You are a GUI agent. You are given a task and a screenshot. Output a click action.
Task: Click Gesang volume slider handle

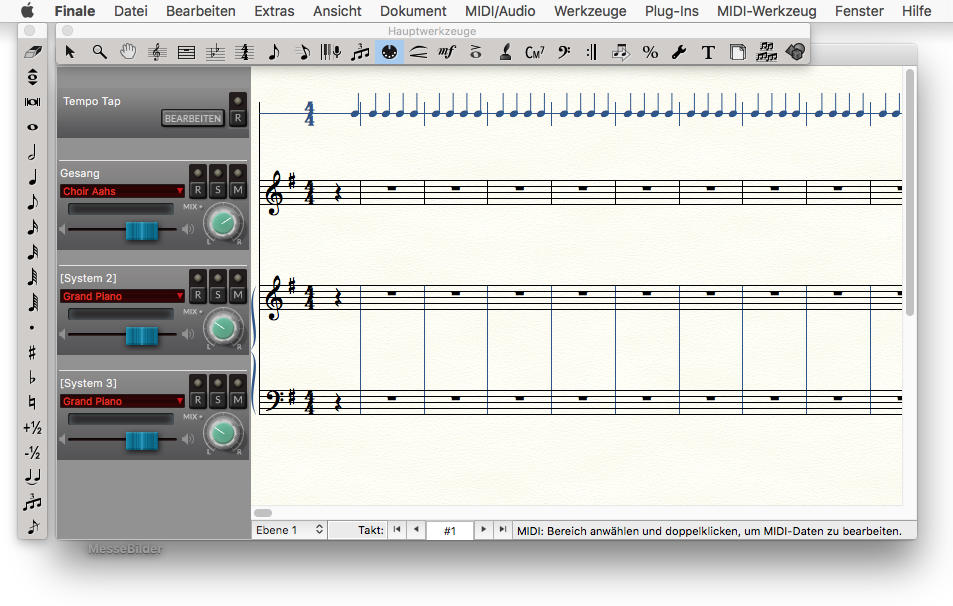(x=142, y=230)
